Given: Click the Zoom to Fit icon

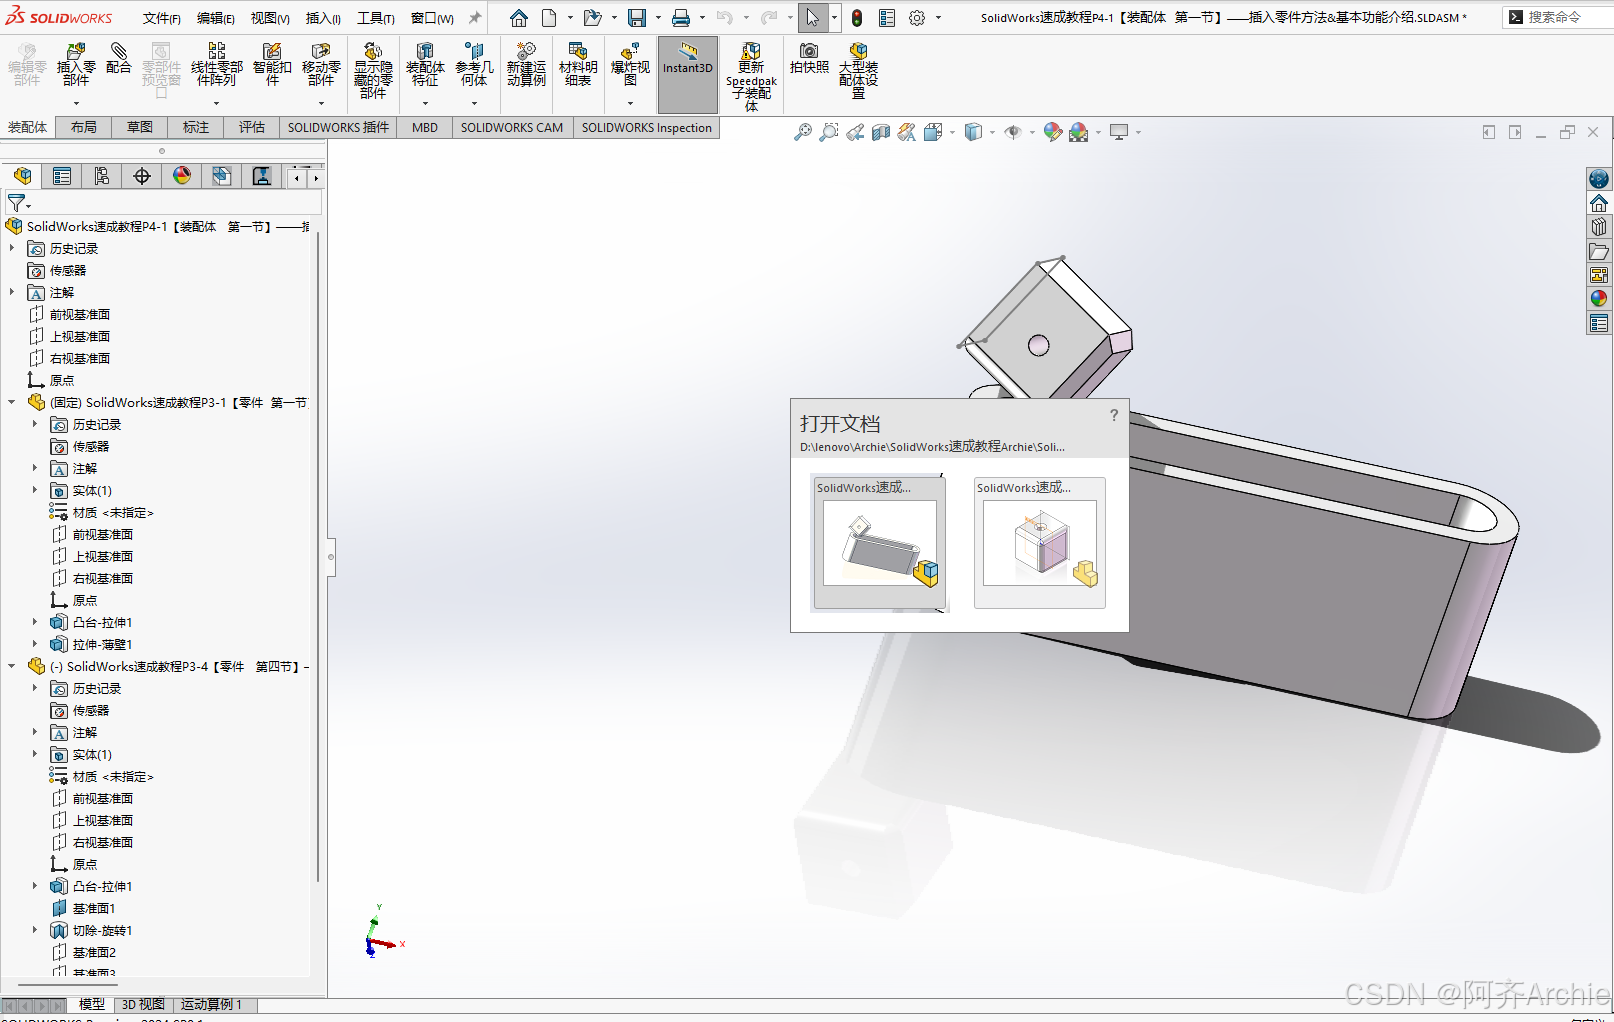Looking at the screenshot, I should (803, 132).
